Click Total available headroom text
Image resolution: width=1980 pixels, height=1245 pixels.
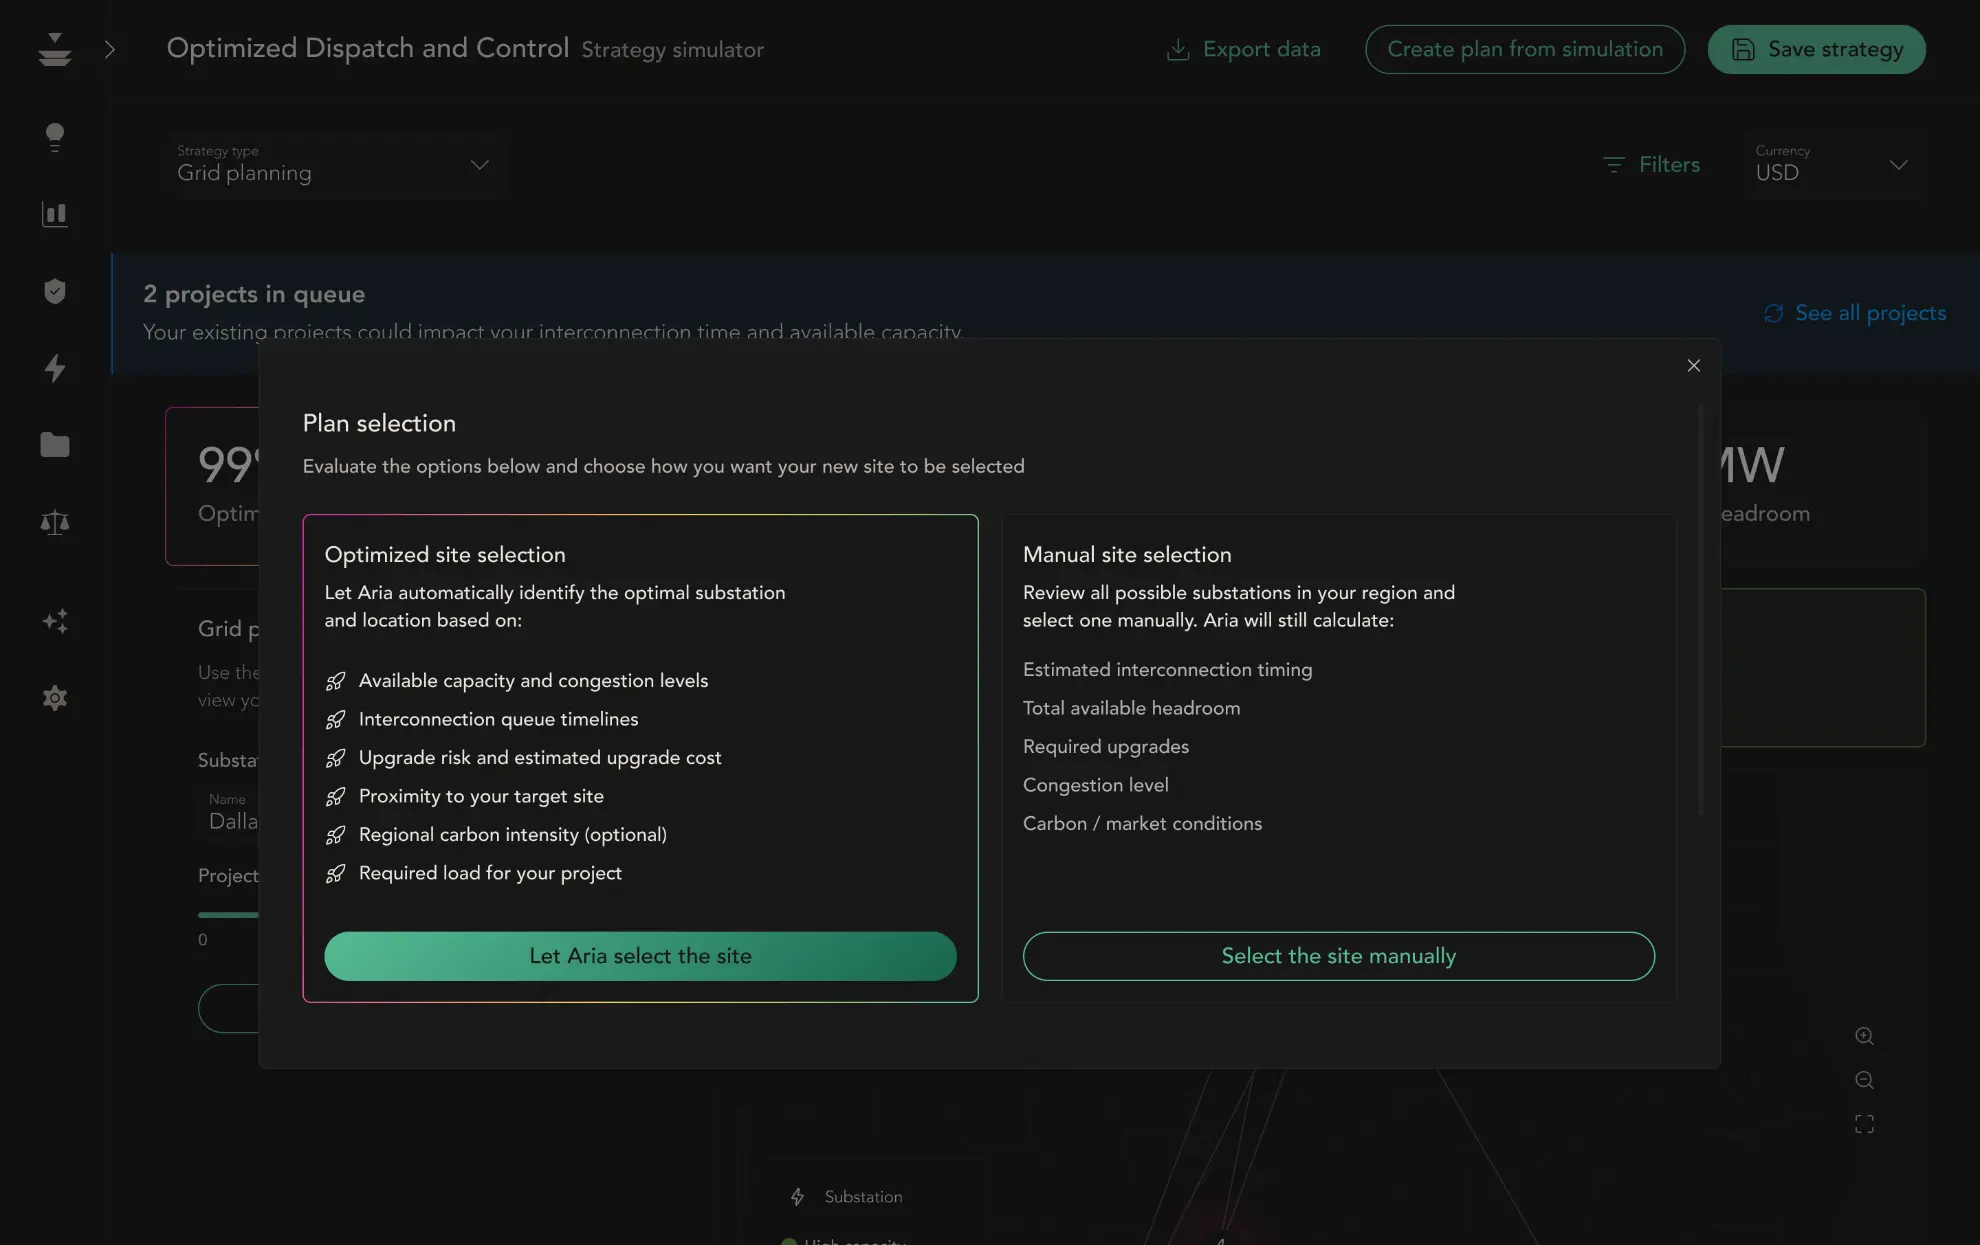1131,708
